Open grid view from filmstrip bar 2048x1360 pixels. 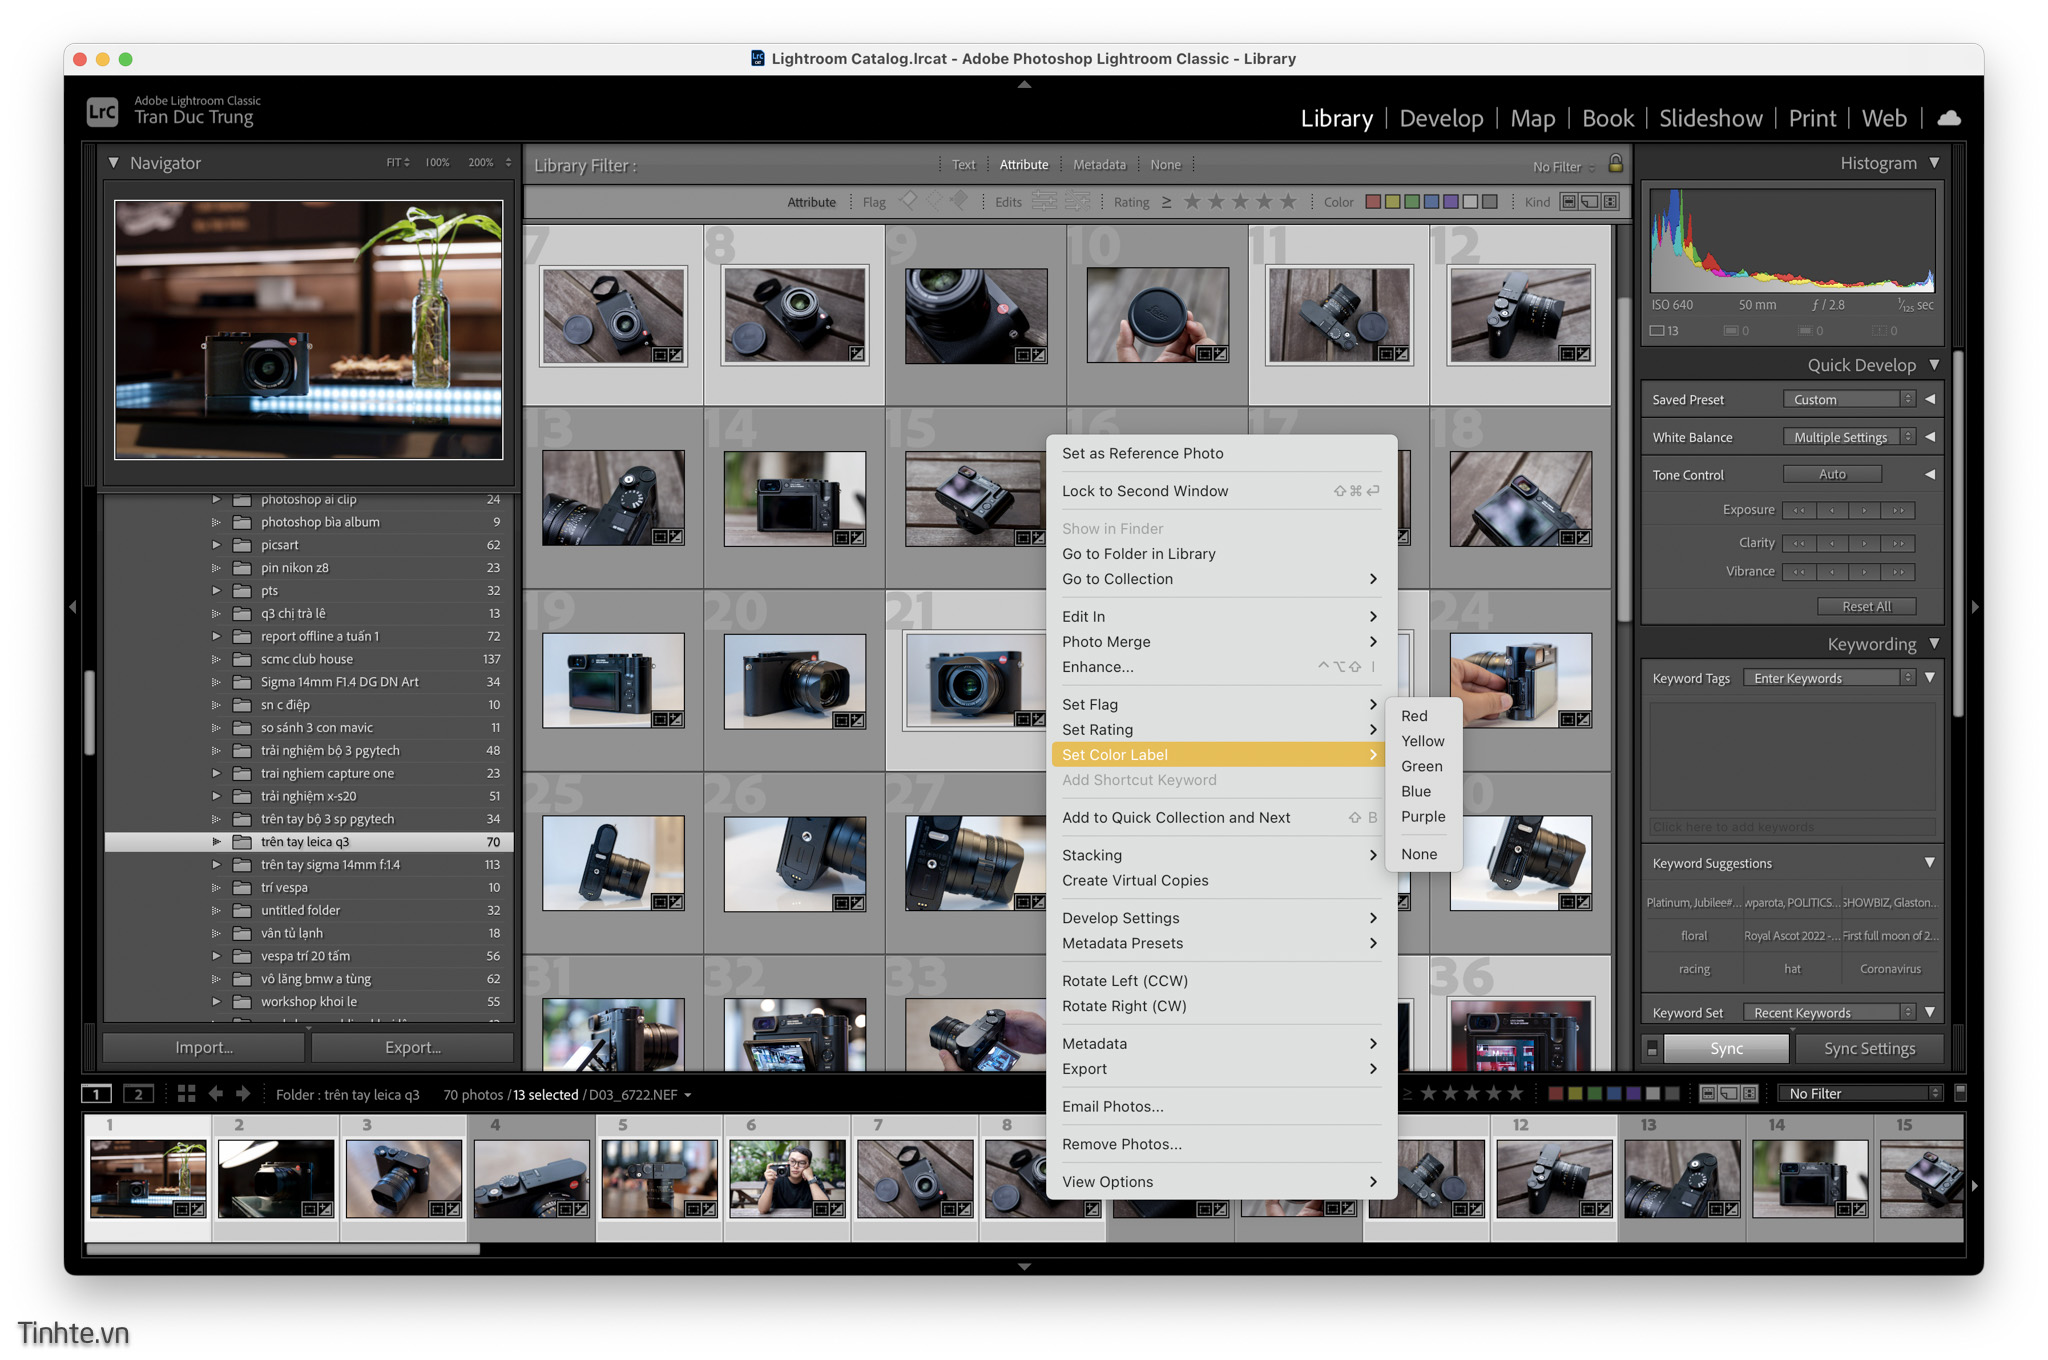186,1094
